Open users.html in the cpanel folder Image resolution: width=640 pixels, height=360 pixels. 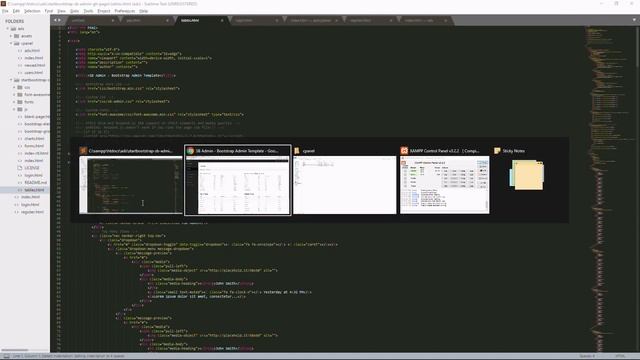(x=33, y=73)
